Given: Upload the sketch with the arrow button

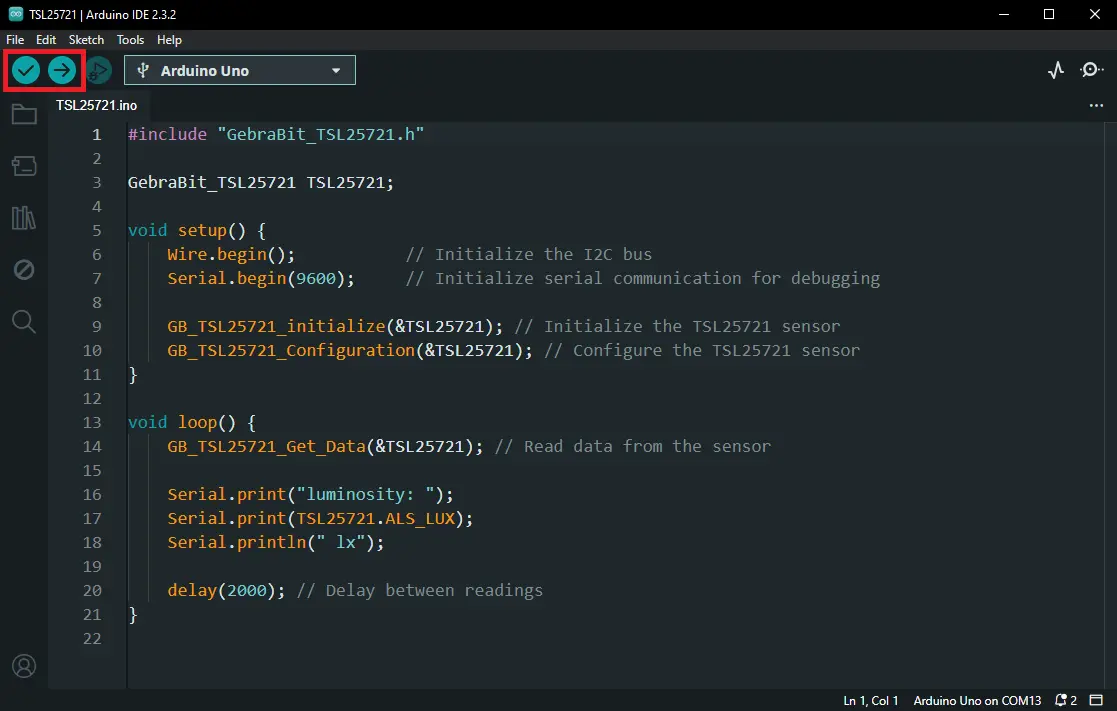Looking at the screenshot, I should click(62, 70).
